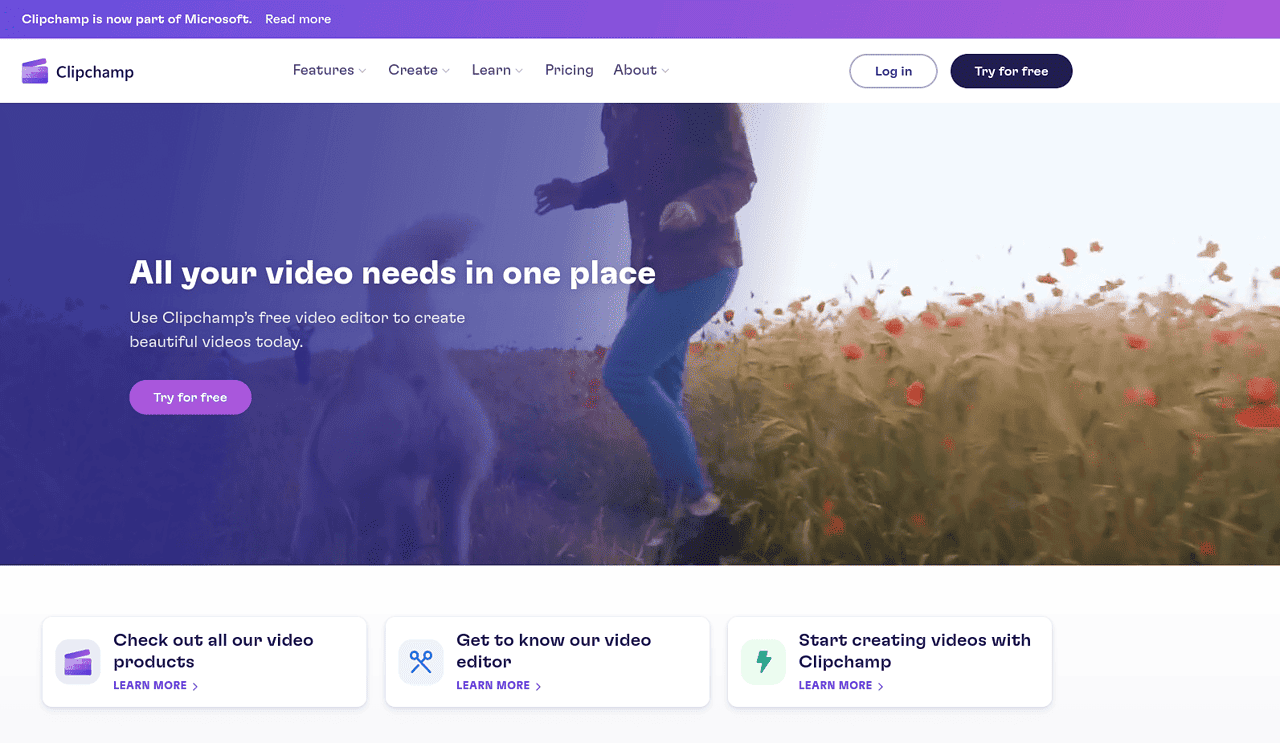Click 'Clipchamp is now part of Microsoft.' text
1280x743 pixels.
(x=137, y=19)
